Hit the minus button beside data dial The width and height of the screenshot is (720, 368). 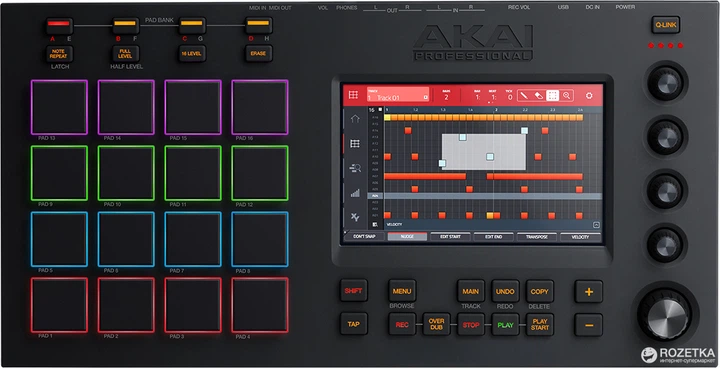[589, 325]
